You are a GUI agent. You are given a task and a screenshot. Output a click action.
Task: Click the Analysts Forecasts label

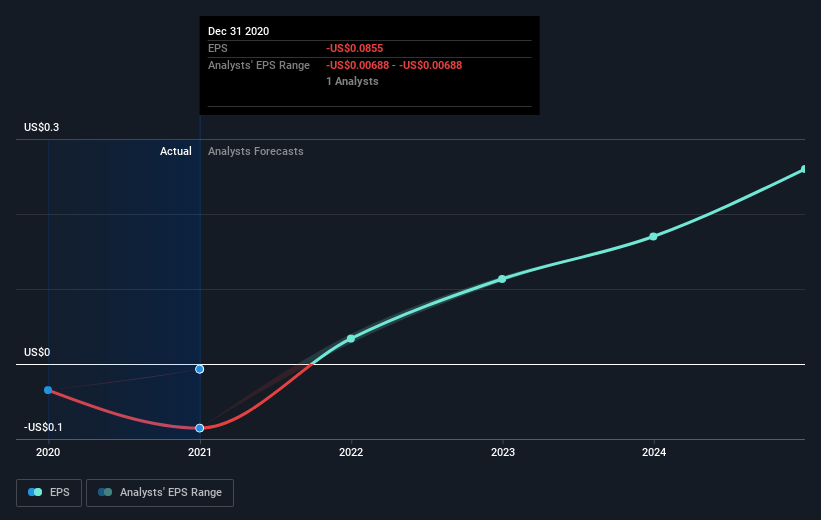[256, 151]
